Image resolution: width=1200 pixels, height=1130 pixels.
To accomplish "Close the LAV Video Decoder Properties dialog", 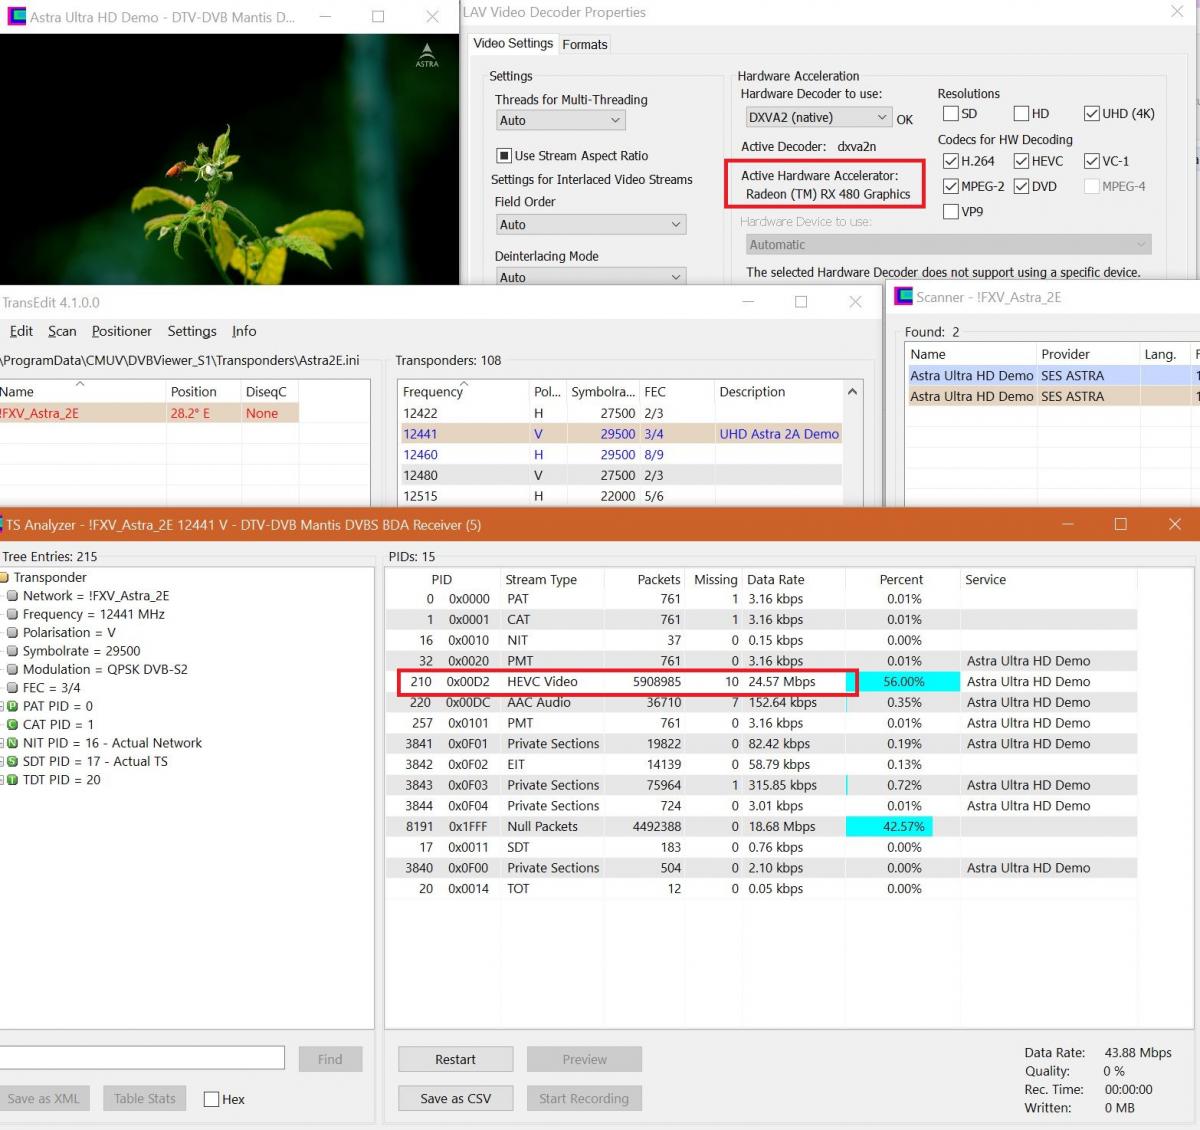I will coord(1177,12).
